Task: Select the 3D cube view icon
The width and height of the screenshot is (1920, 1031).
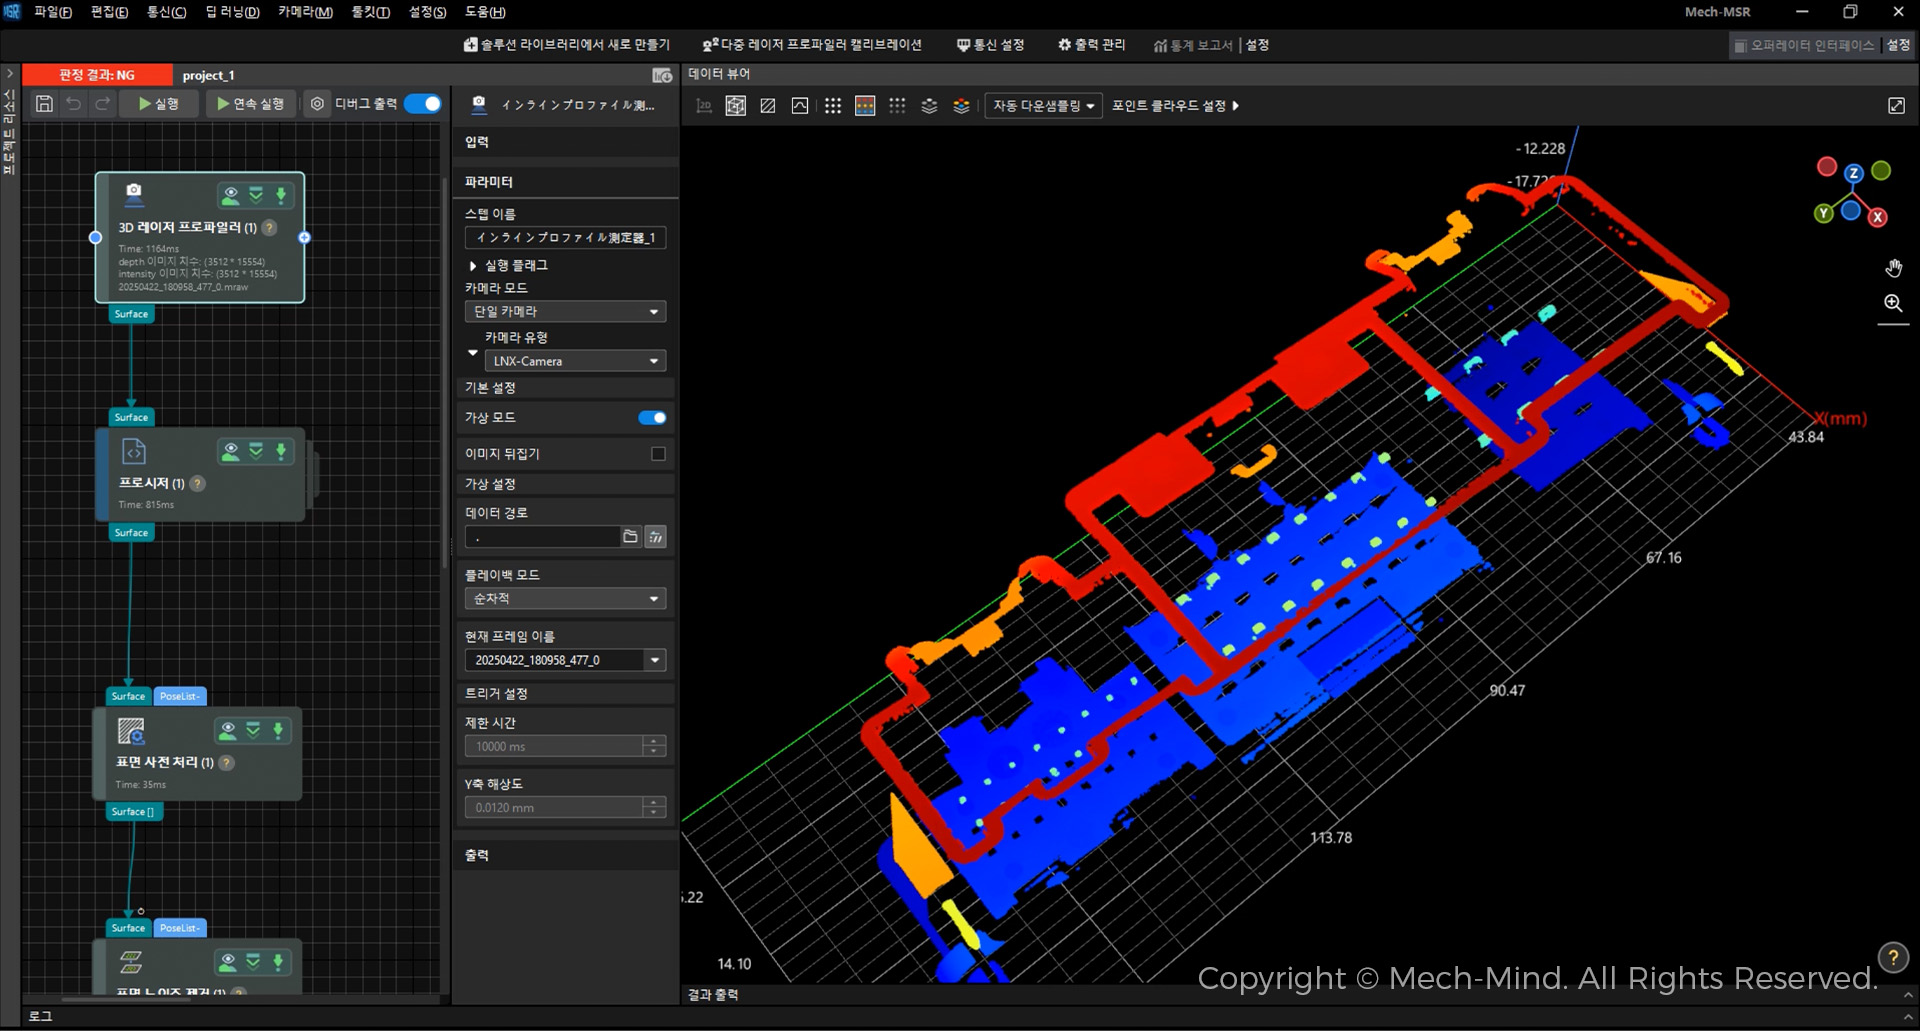Action: (736, 106)
